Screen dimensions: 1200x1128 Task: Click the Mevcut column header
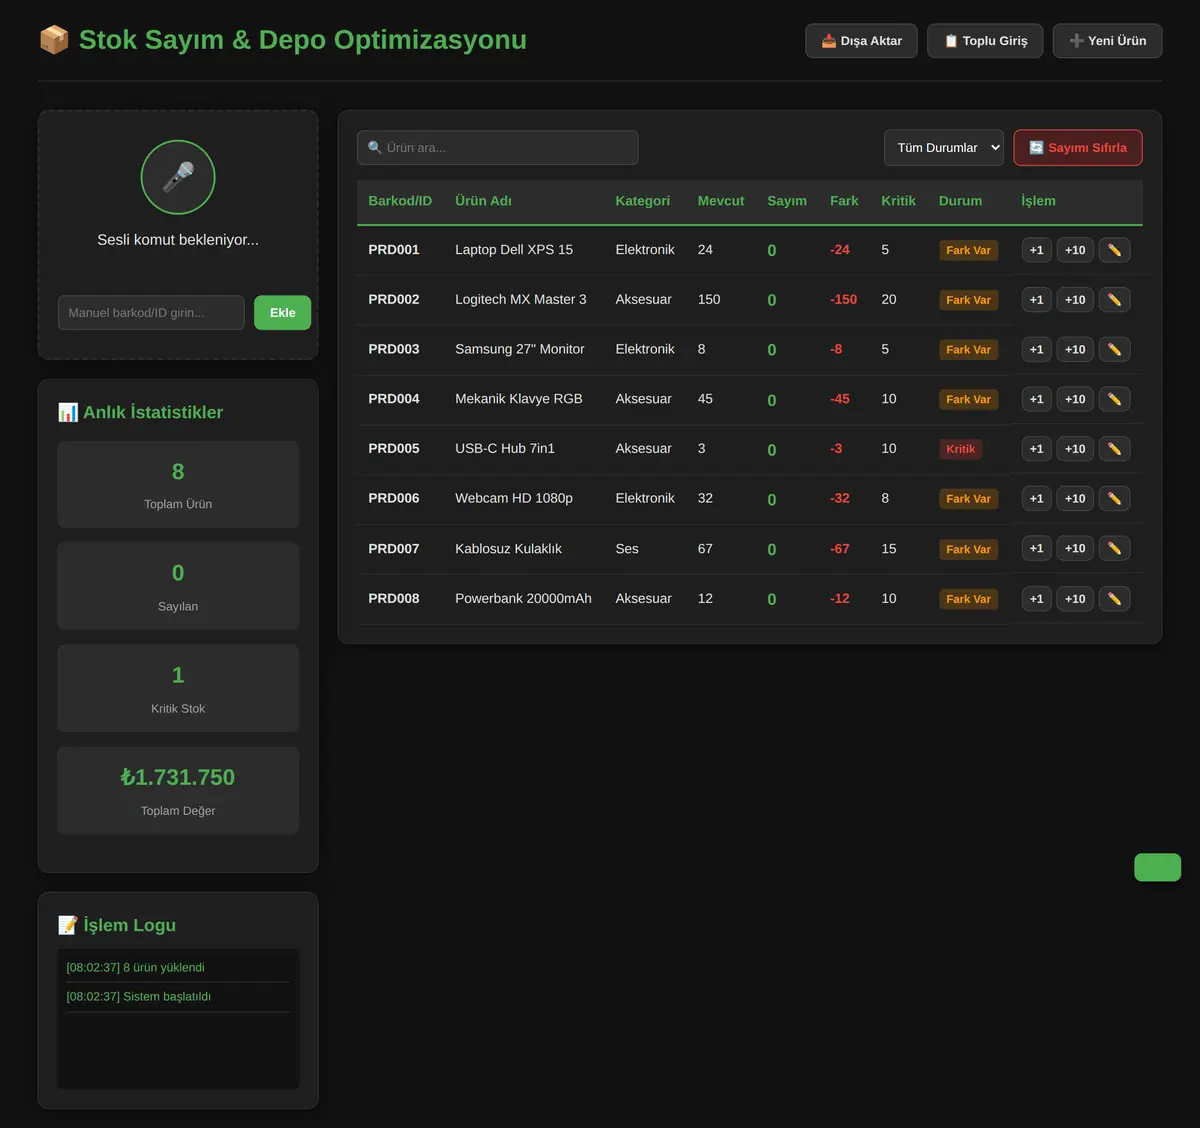click(x=721, y=201)
